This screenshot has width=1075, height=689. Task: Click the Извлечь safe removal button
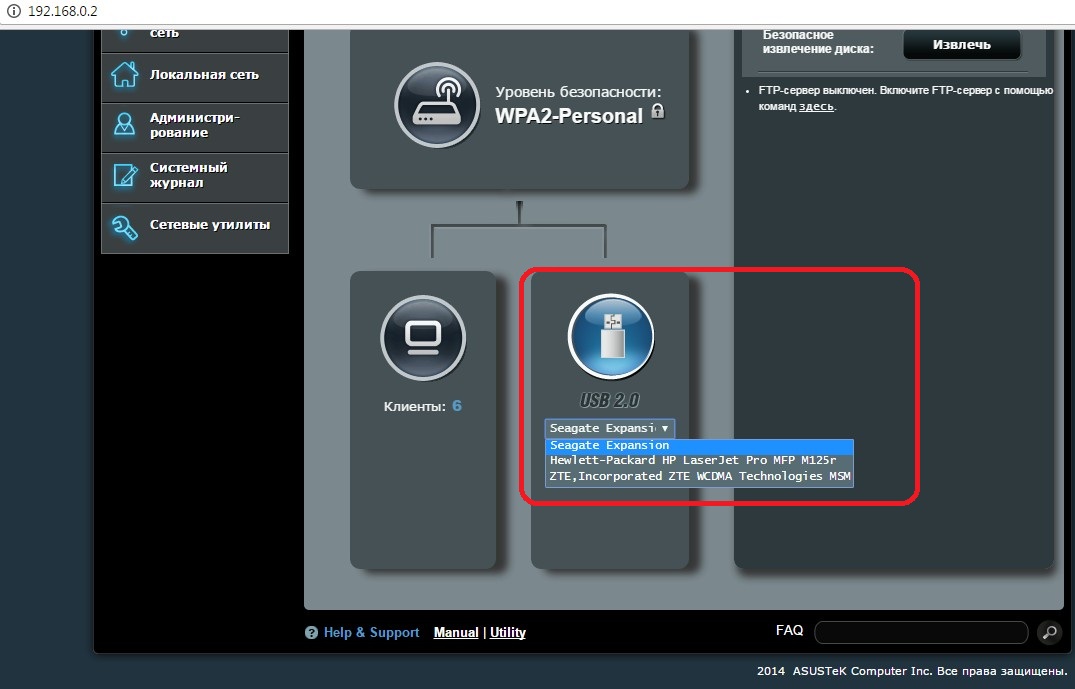point(962,45)
